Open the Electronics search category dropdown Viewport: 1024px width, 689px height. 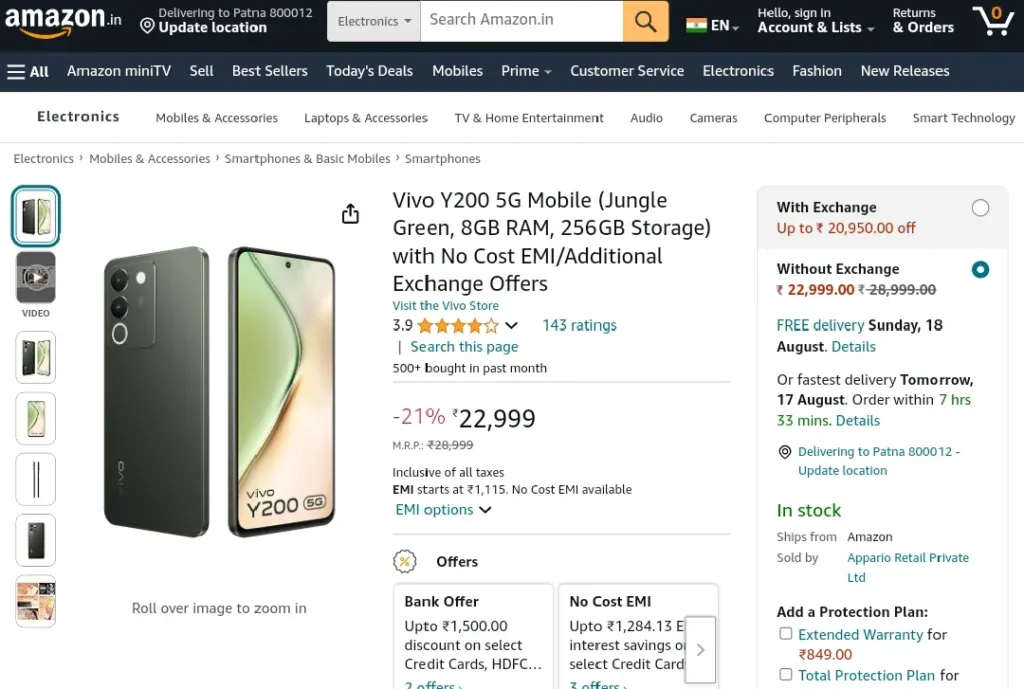click(374, 21)
